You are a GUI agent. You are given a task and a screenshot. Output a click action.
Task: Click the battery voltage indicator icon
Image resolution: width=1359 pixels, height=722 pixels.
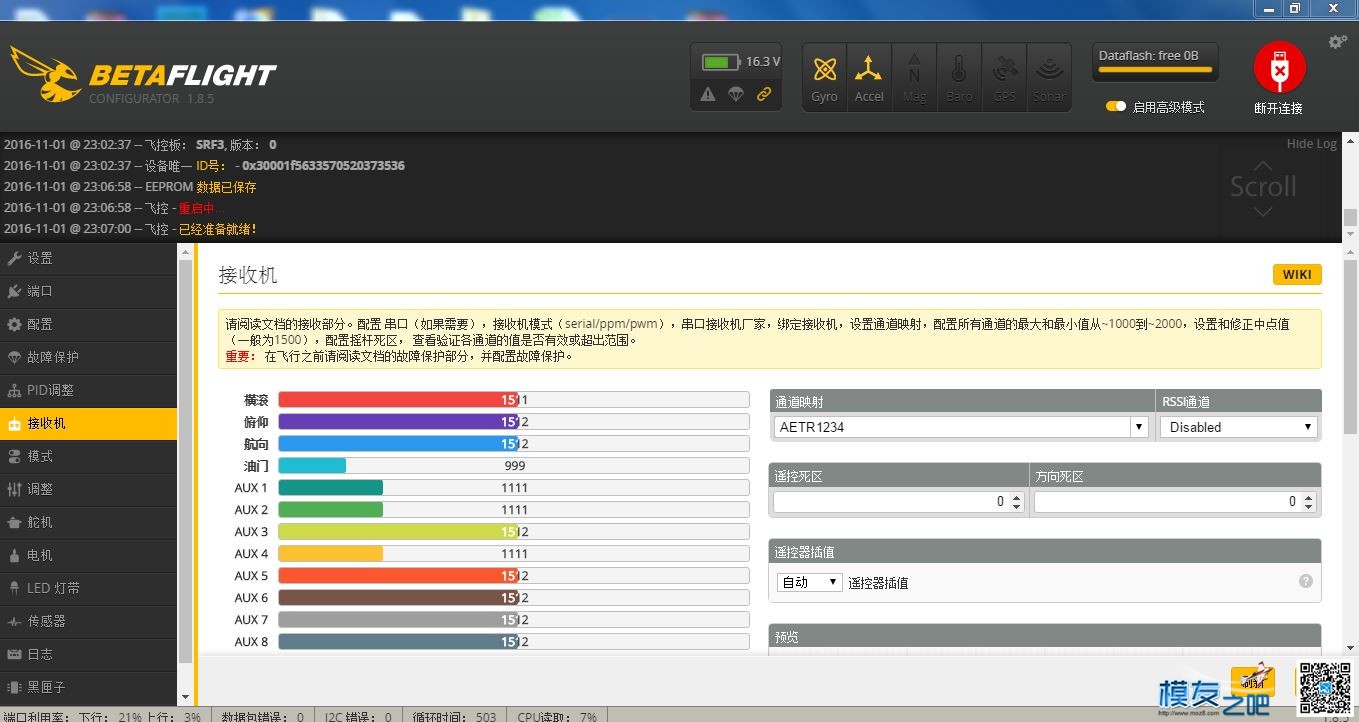tap(720, 62)
